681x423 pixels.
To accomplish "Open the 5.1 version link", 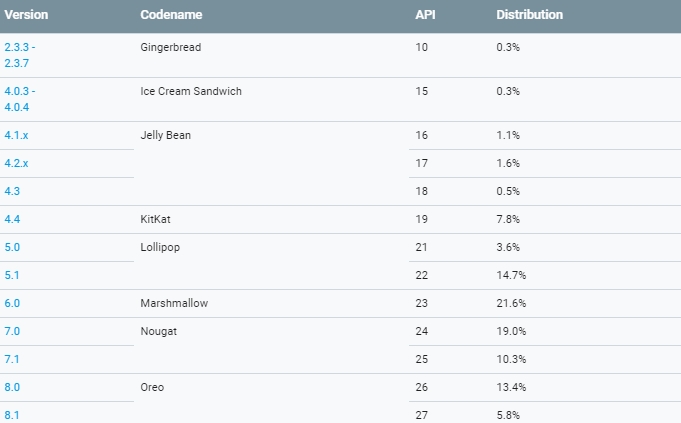I will (12, 274).
